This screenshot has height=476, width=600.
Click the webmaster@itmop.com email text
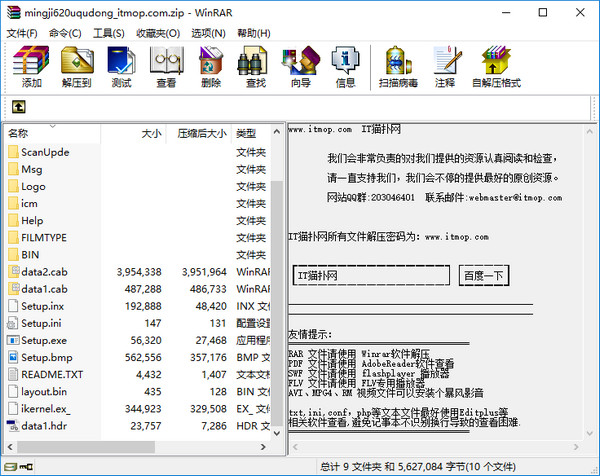coord(515,198)
